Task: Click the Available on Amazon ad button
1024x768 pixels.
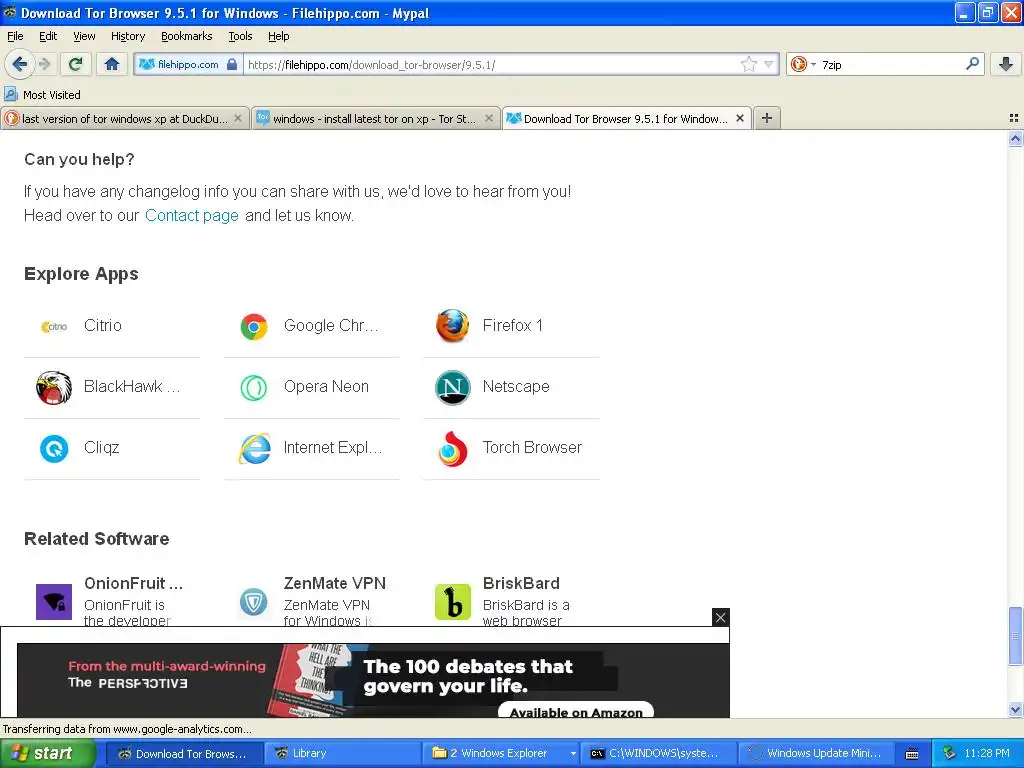Action: [575, 711]
